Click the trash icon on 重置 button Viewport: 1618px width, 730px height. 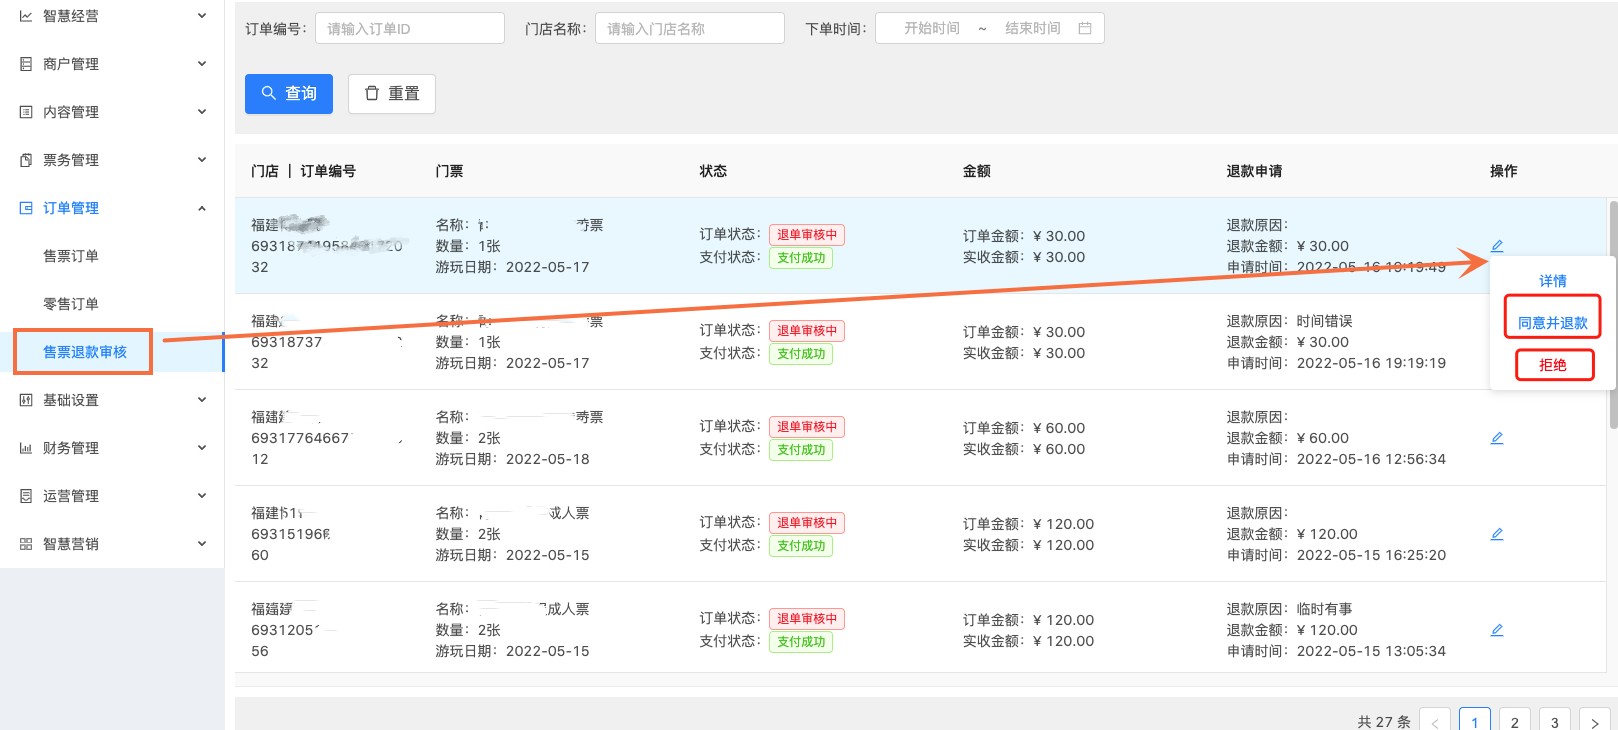click(x=372, y=93)
